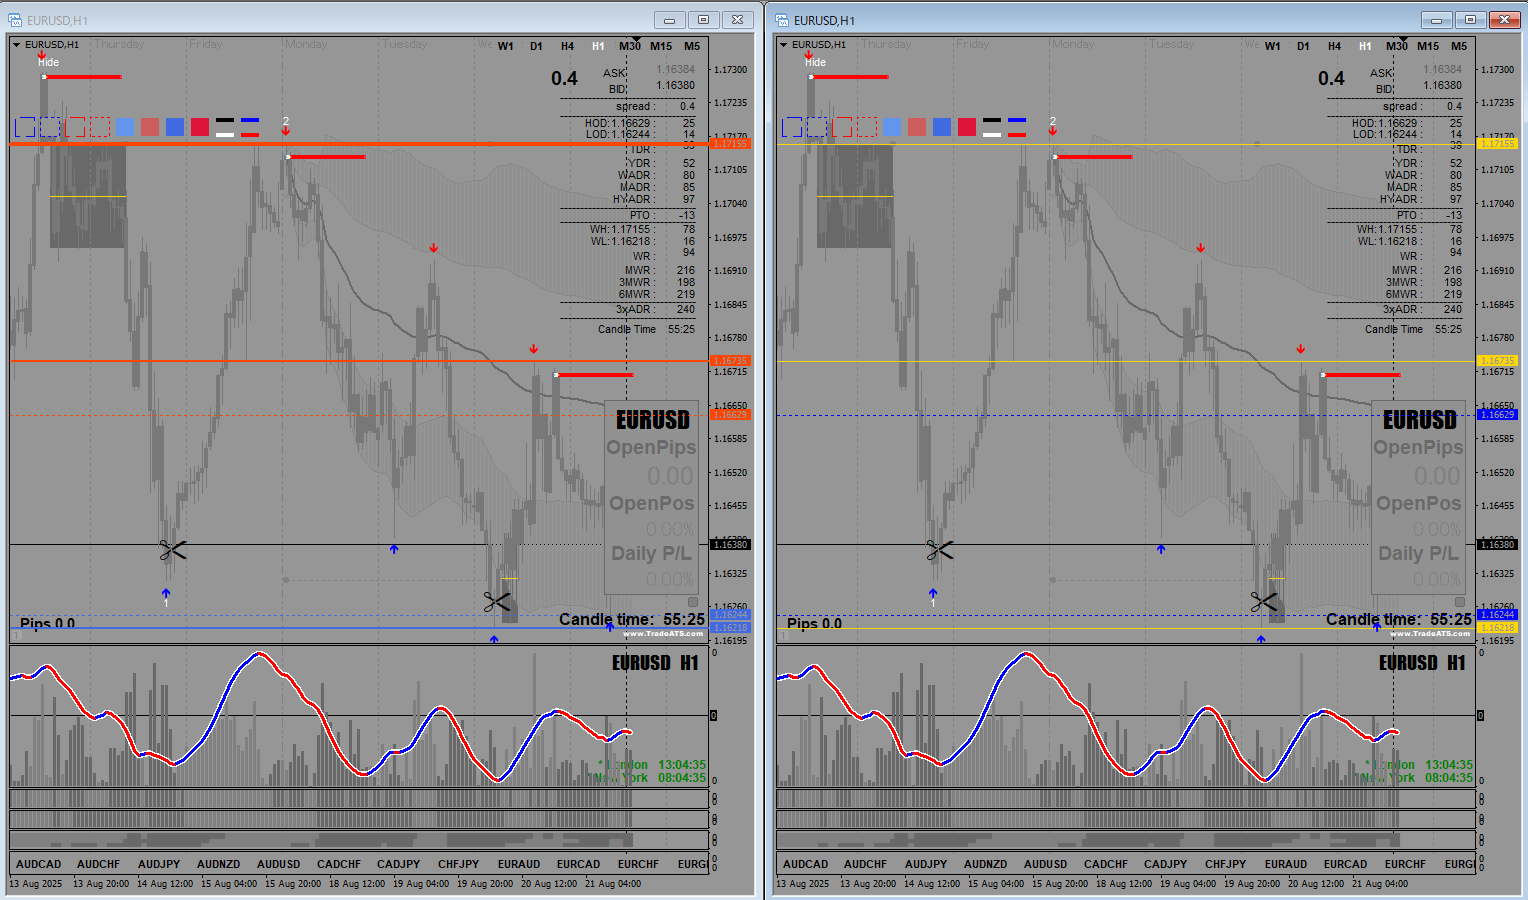Open AUDCHF pair from right chart's symbol bar
1528x900 pixels.
point(866,864)
